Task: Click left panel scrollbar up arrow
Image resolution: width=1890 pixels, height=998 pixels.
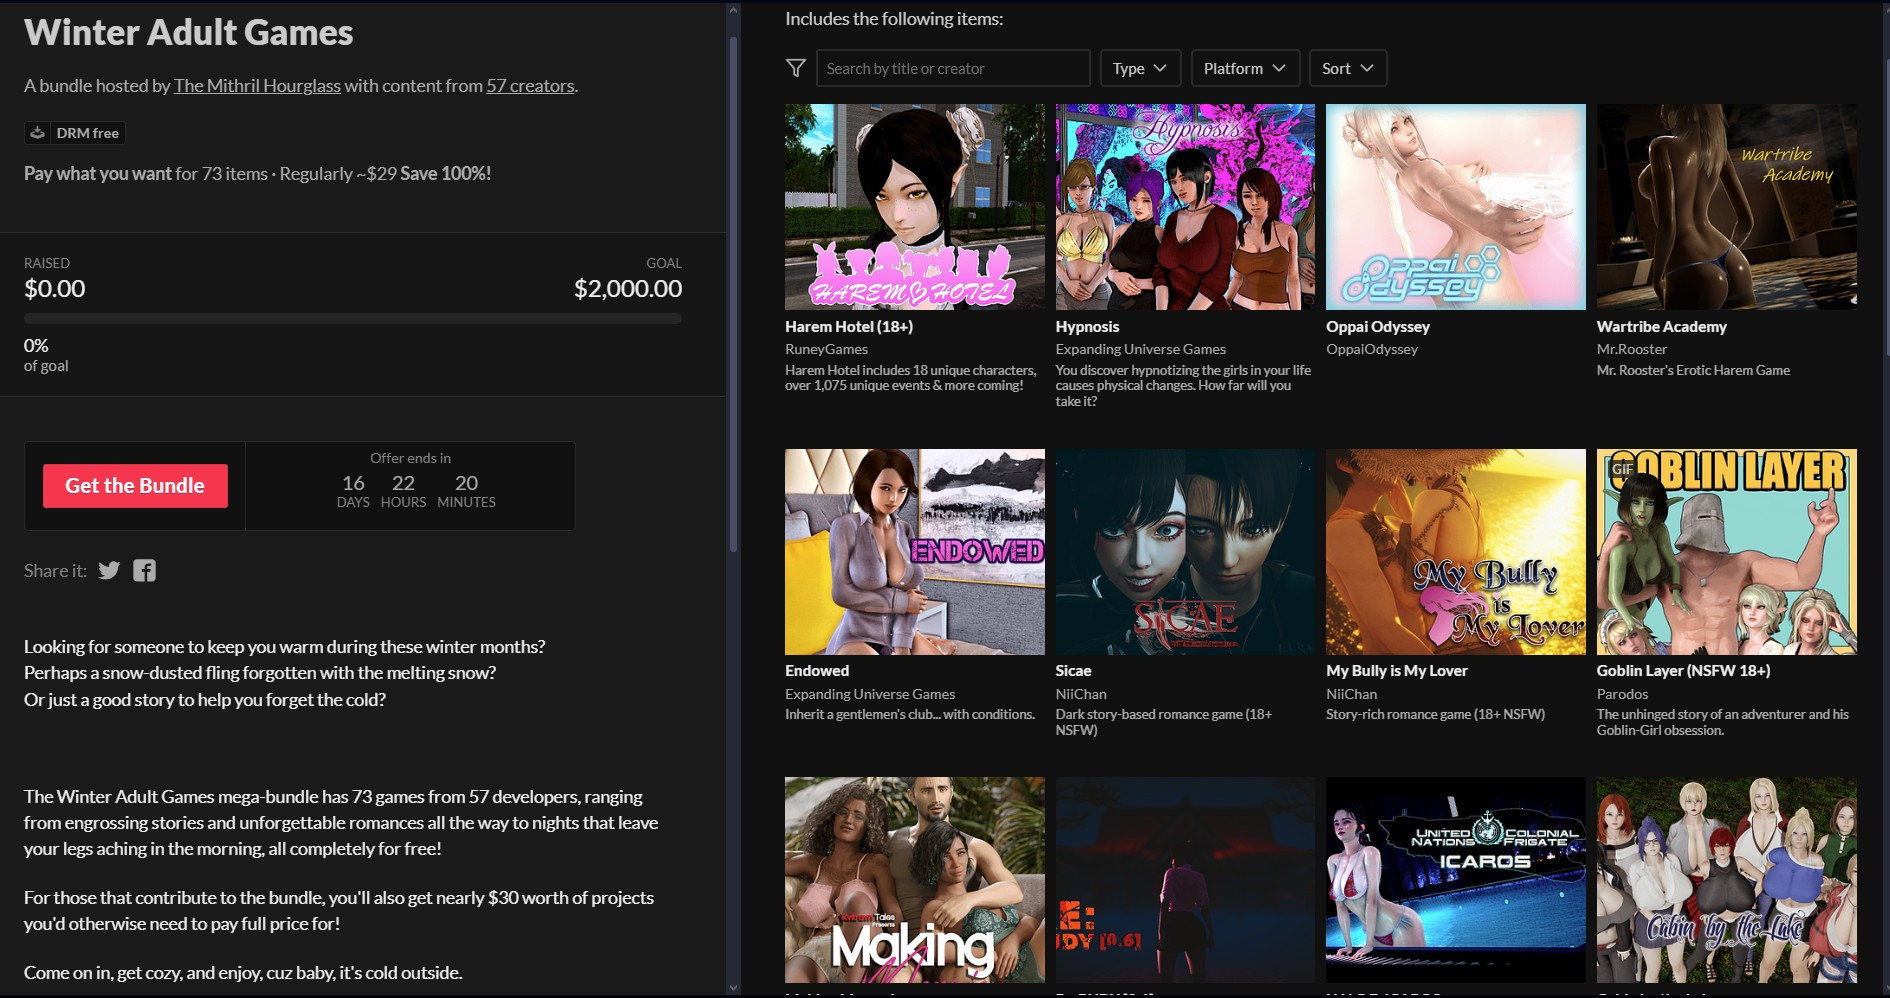Action: (733, 11)
